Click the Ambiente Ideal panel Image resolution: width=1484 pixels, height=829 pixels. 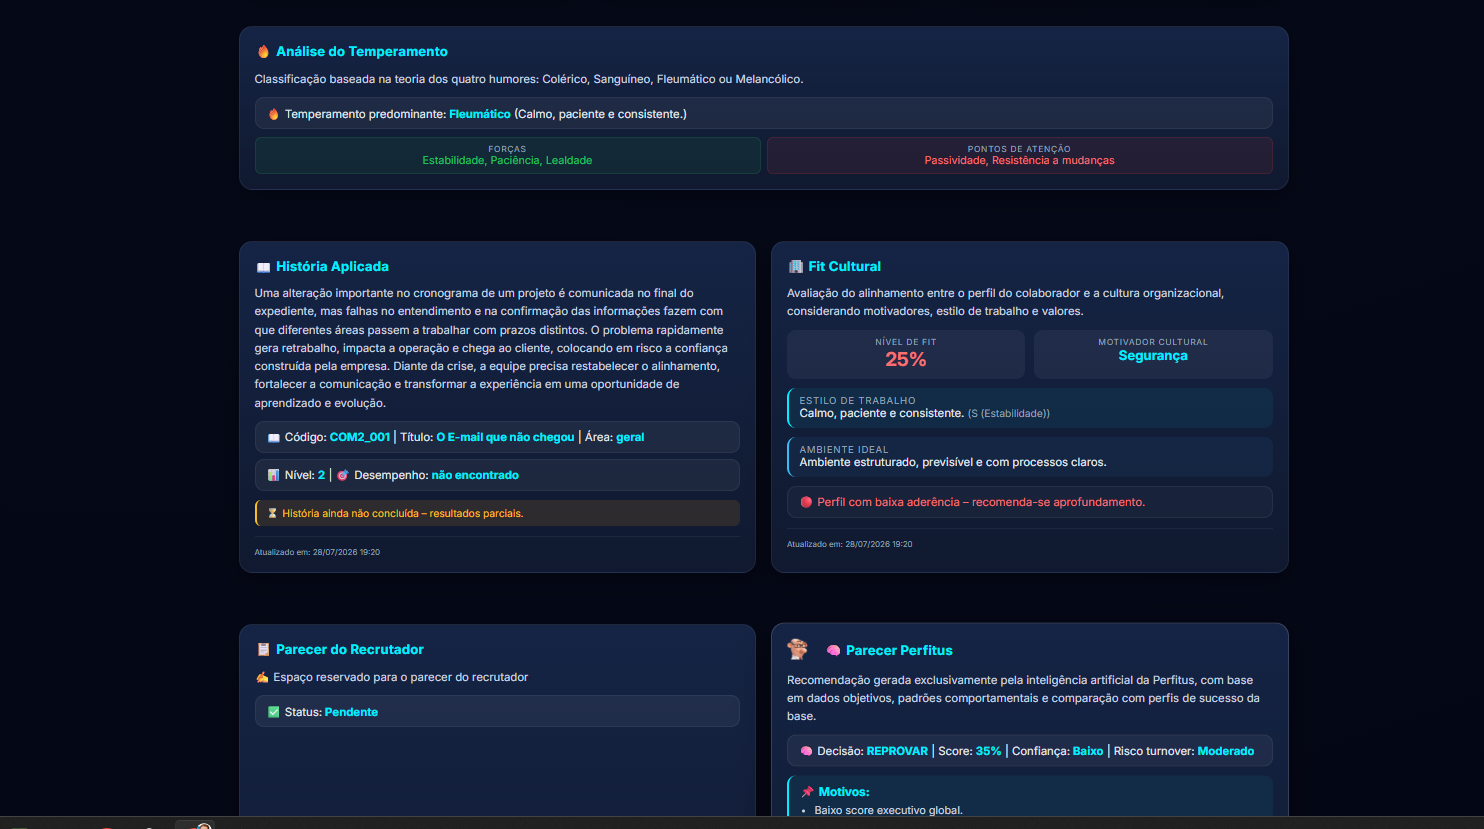tap(1030, 457)
